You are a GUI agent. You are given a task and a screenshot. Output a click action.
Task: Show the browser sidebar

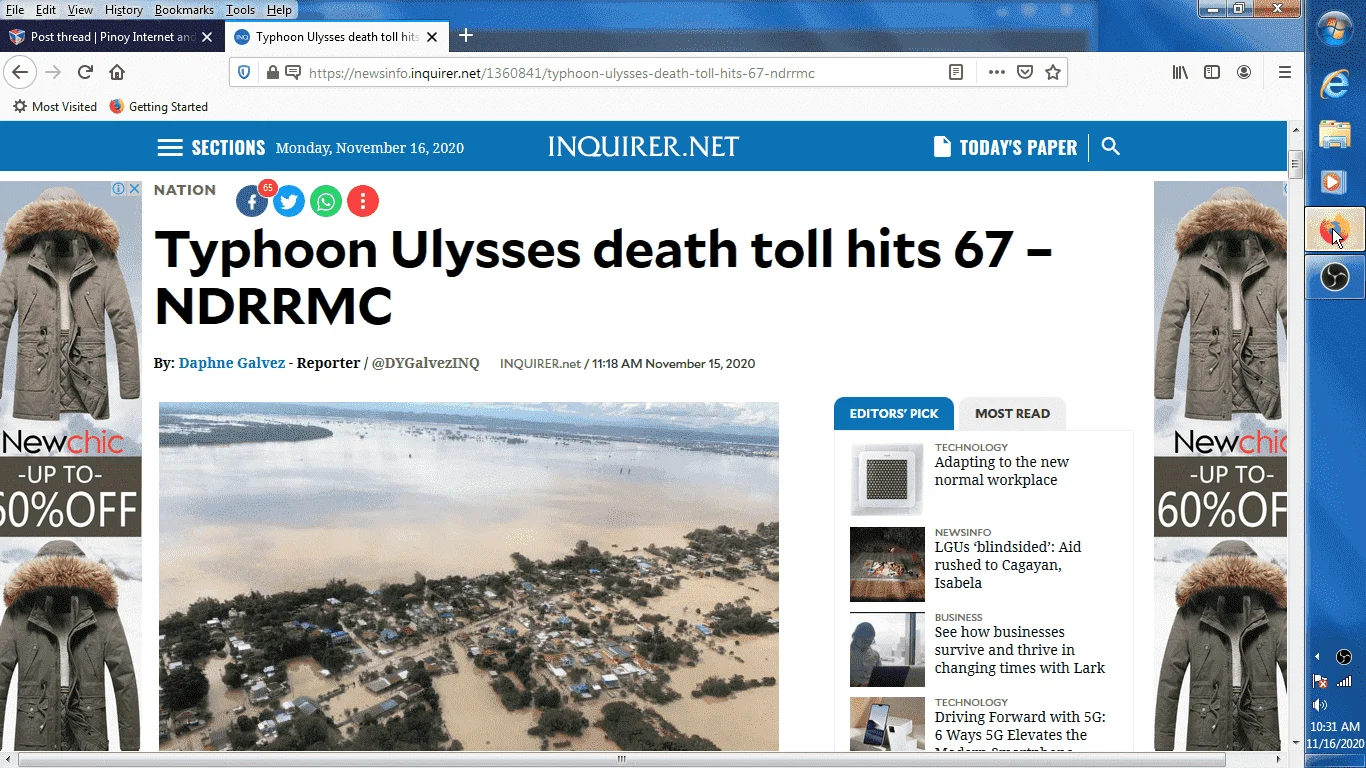[1212, 72]
